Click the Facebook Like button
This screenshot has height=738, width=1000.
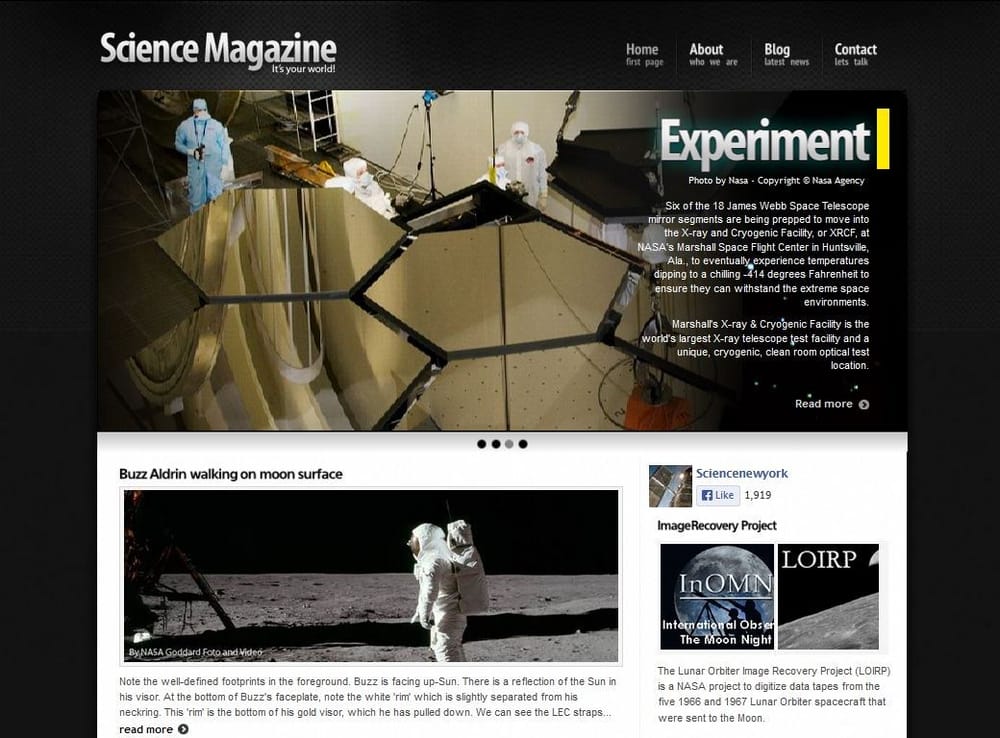(x=717, y=495)
